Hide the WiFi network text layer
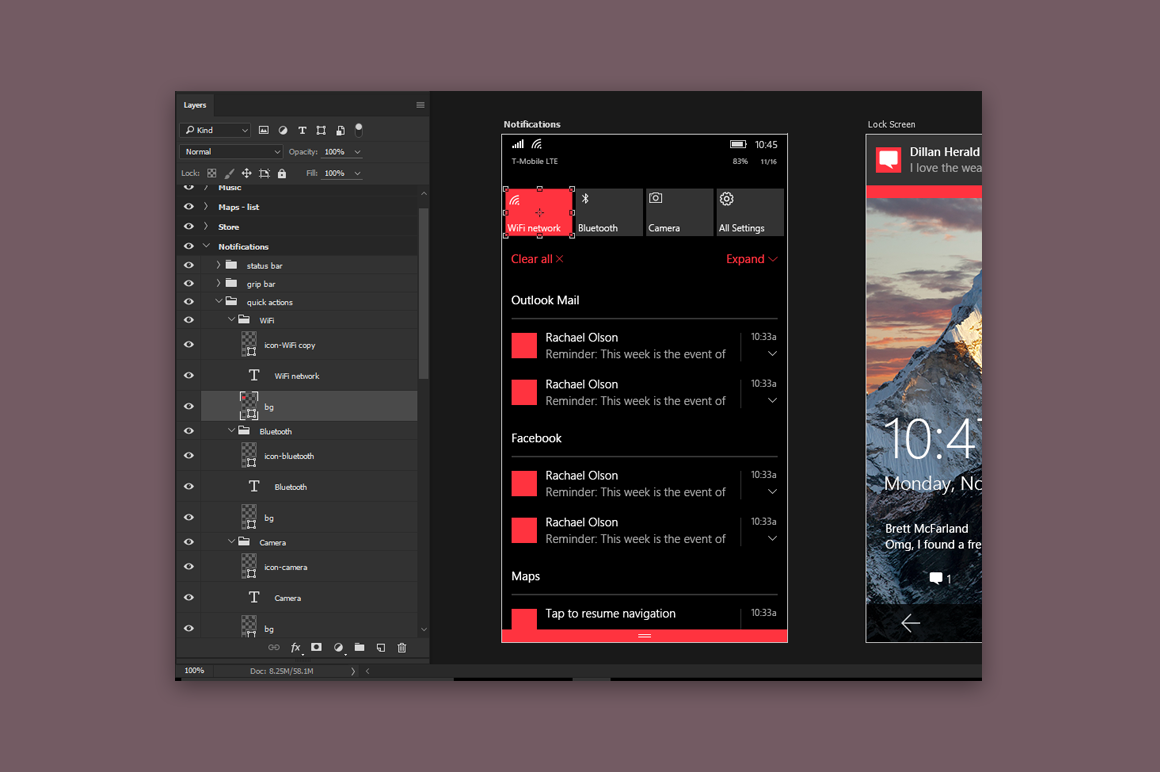The width and height of the screenshot is (1160, 772). click(189, 376)
